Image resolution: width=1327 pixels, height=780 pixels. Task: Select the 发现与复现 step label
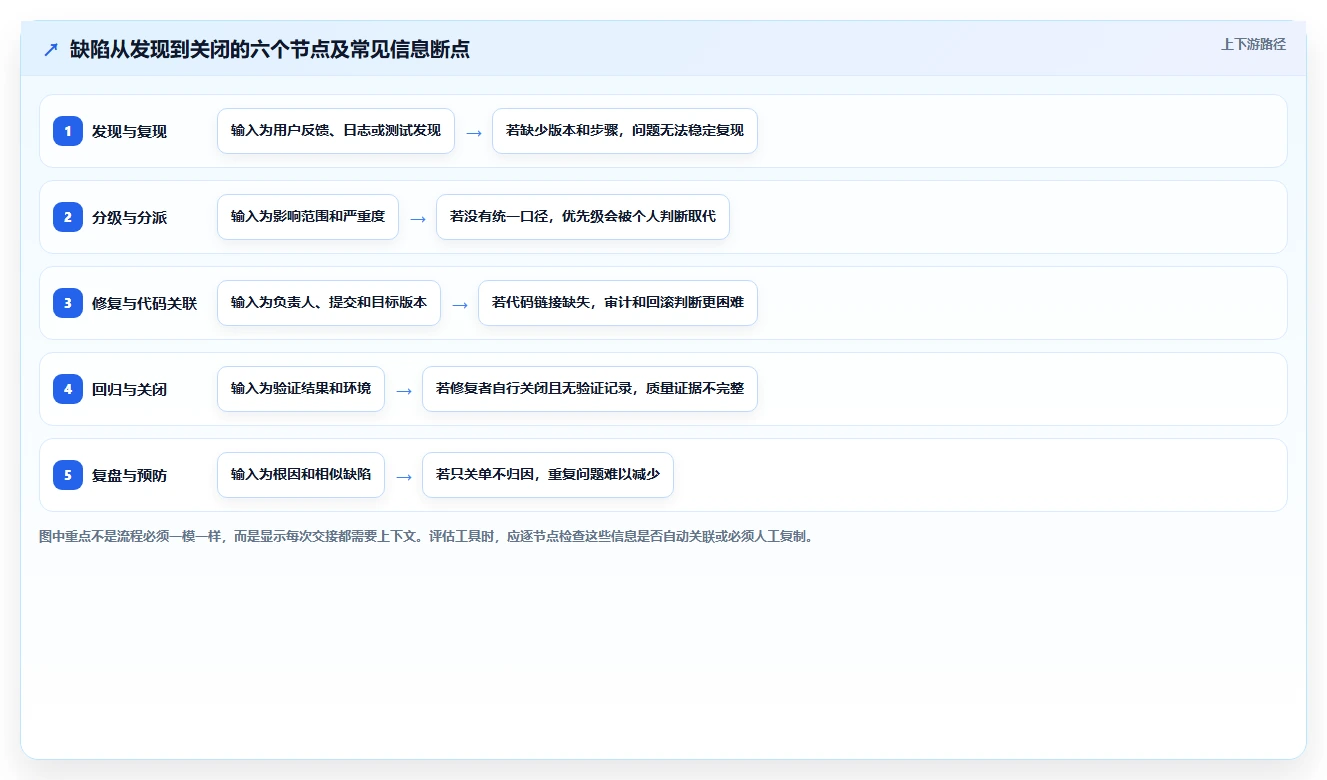130,131
